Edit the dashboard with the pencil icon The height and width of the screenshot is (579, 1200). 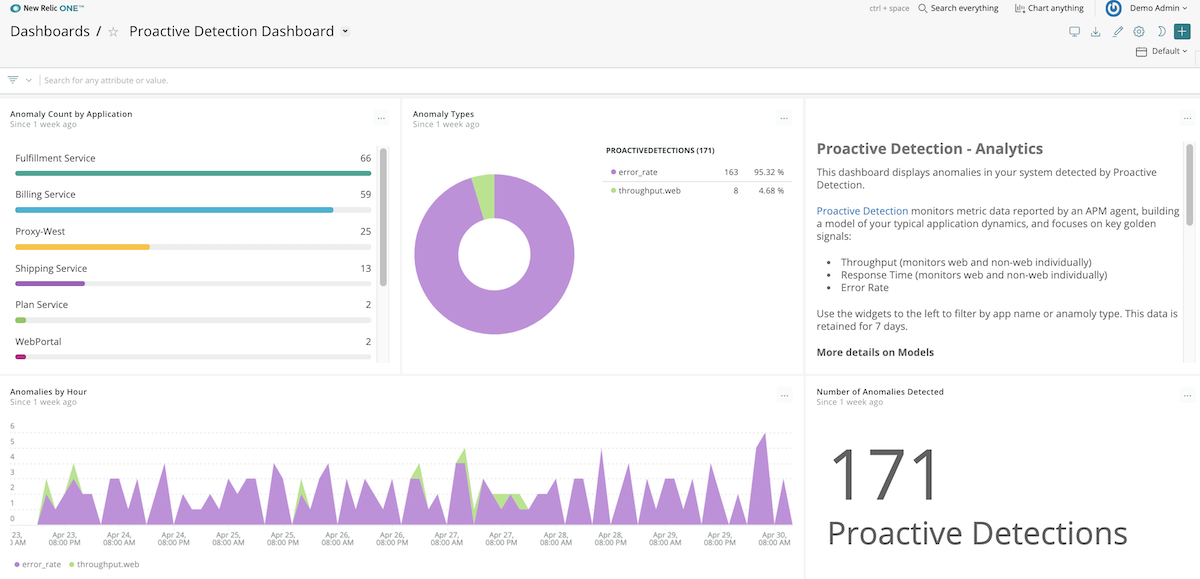point(1118,32)
